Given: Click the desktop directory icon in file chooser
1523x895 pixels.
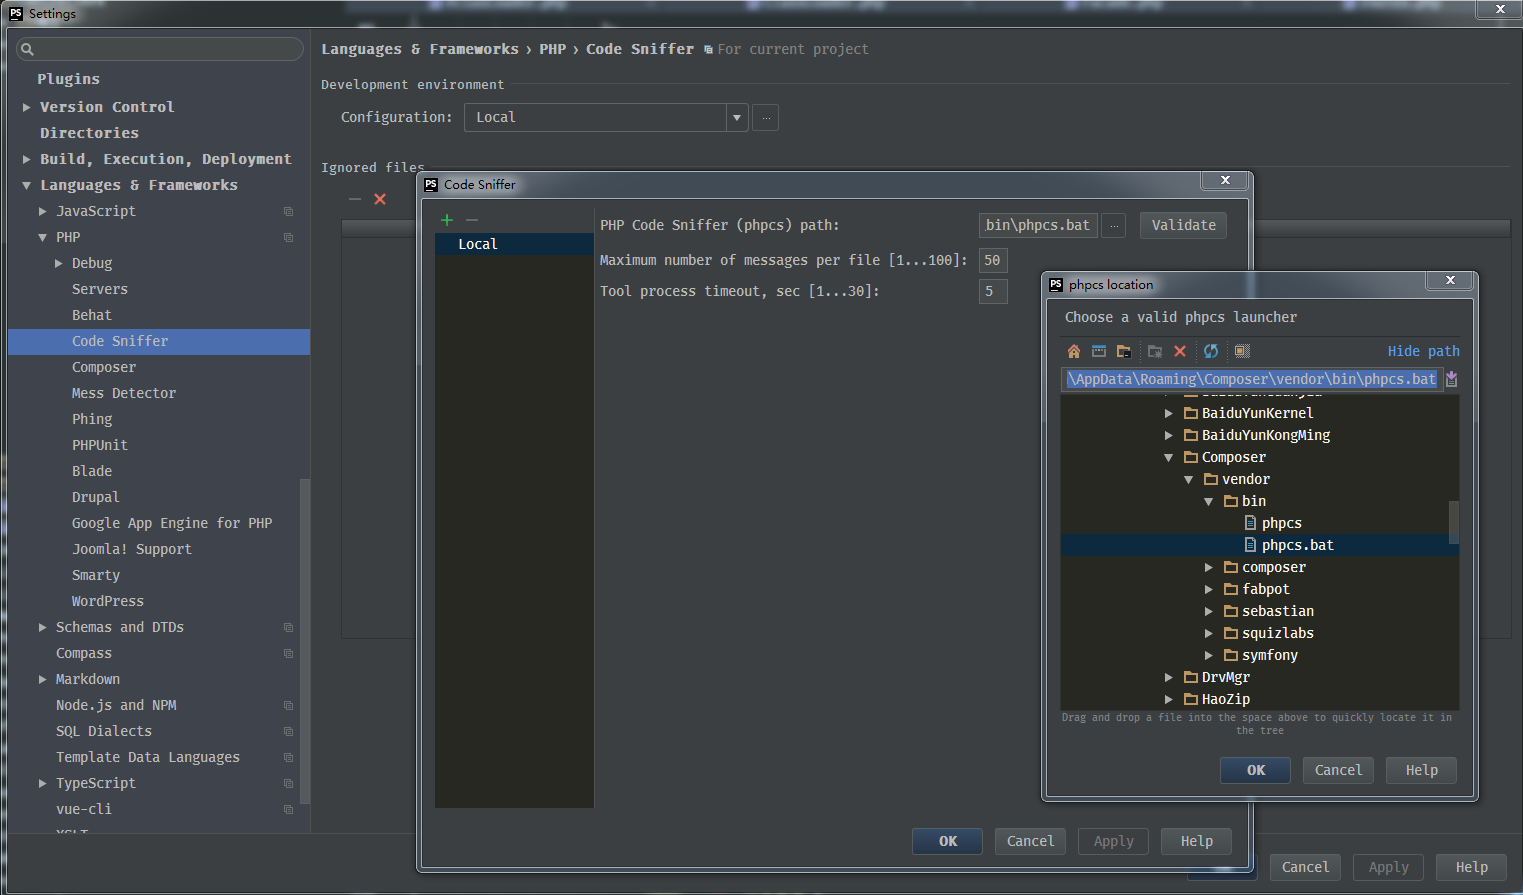Looking at the screenshot, I should pos(1099,351).
